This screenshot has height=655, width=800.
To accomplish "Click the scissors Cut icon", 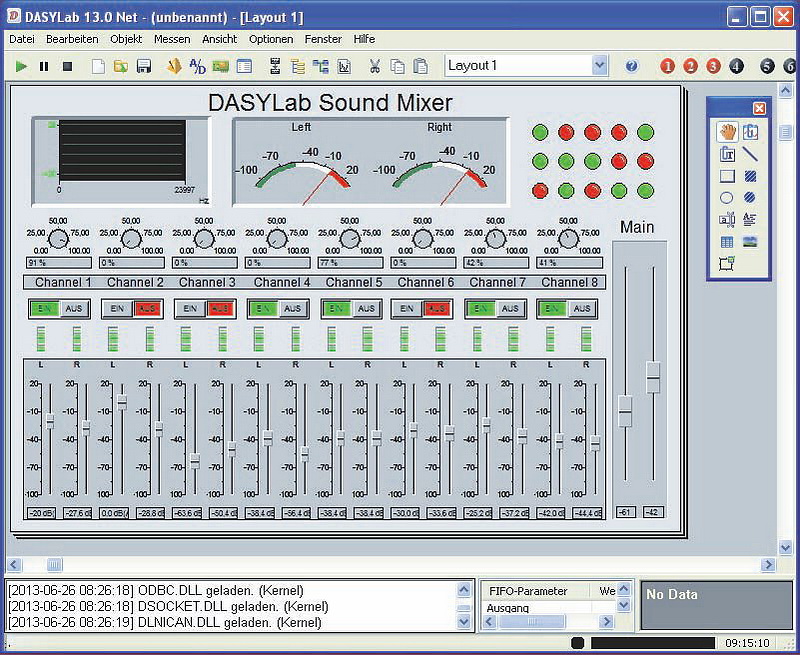I will click(x=374, y=66).
